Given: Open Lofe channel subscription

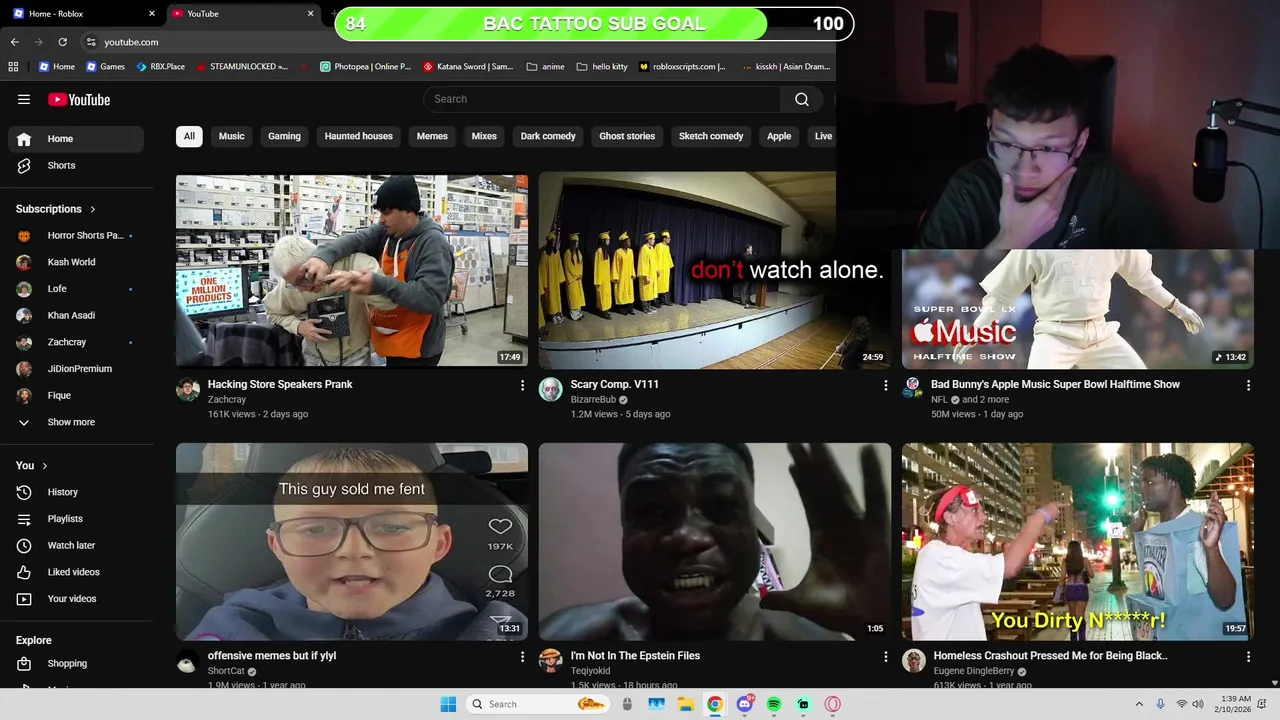Looking at the screenshot, I should (x=76, y=289).
